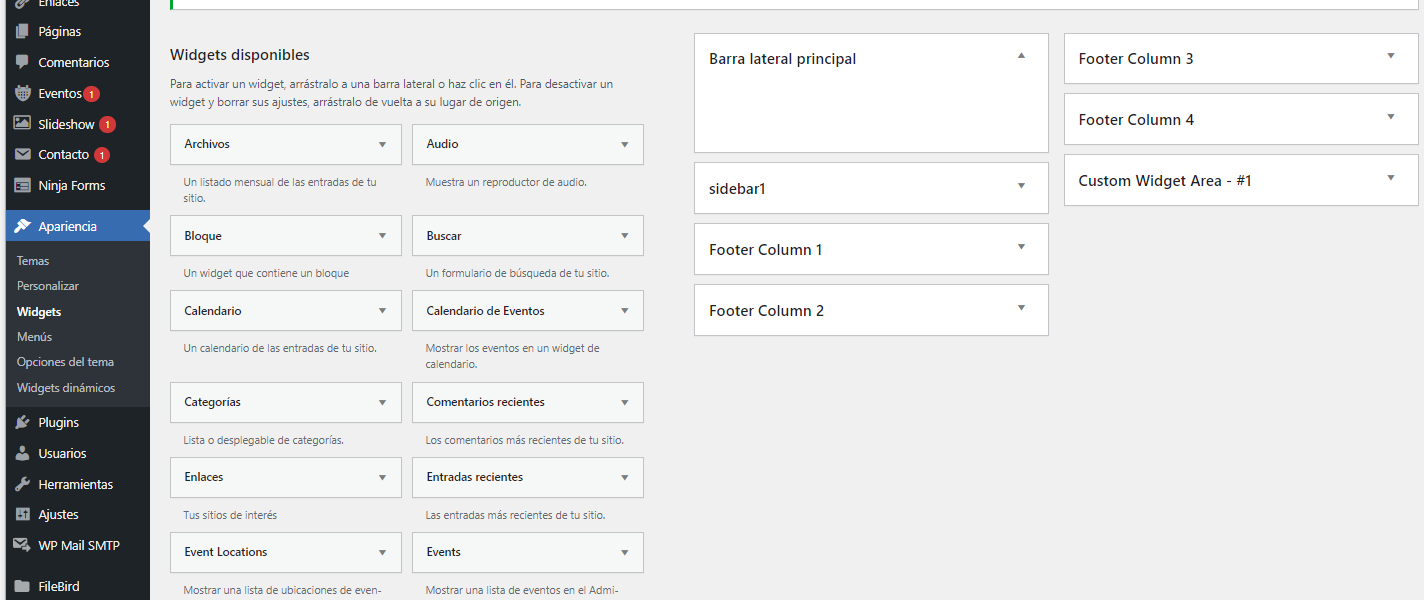Expand the Custom Widget Area #1 arrow
1424x600 pixels.
(x=1390, y=178)
